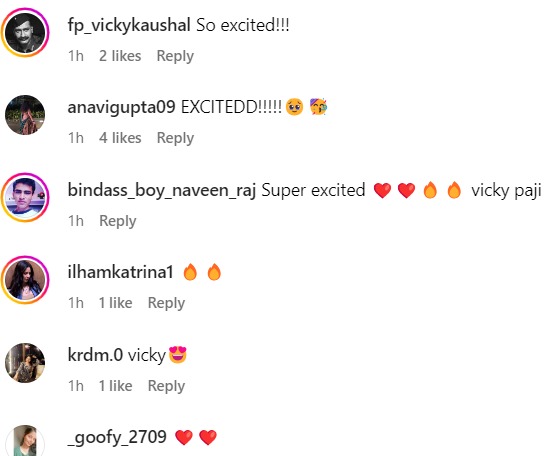Reply to ilhamkatrina1's fire emoji comment
The image size is (547, 456).
(166, 303)
